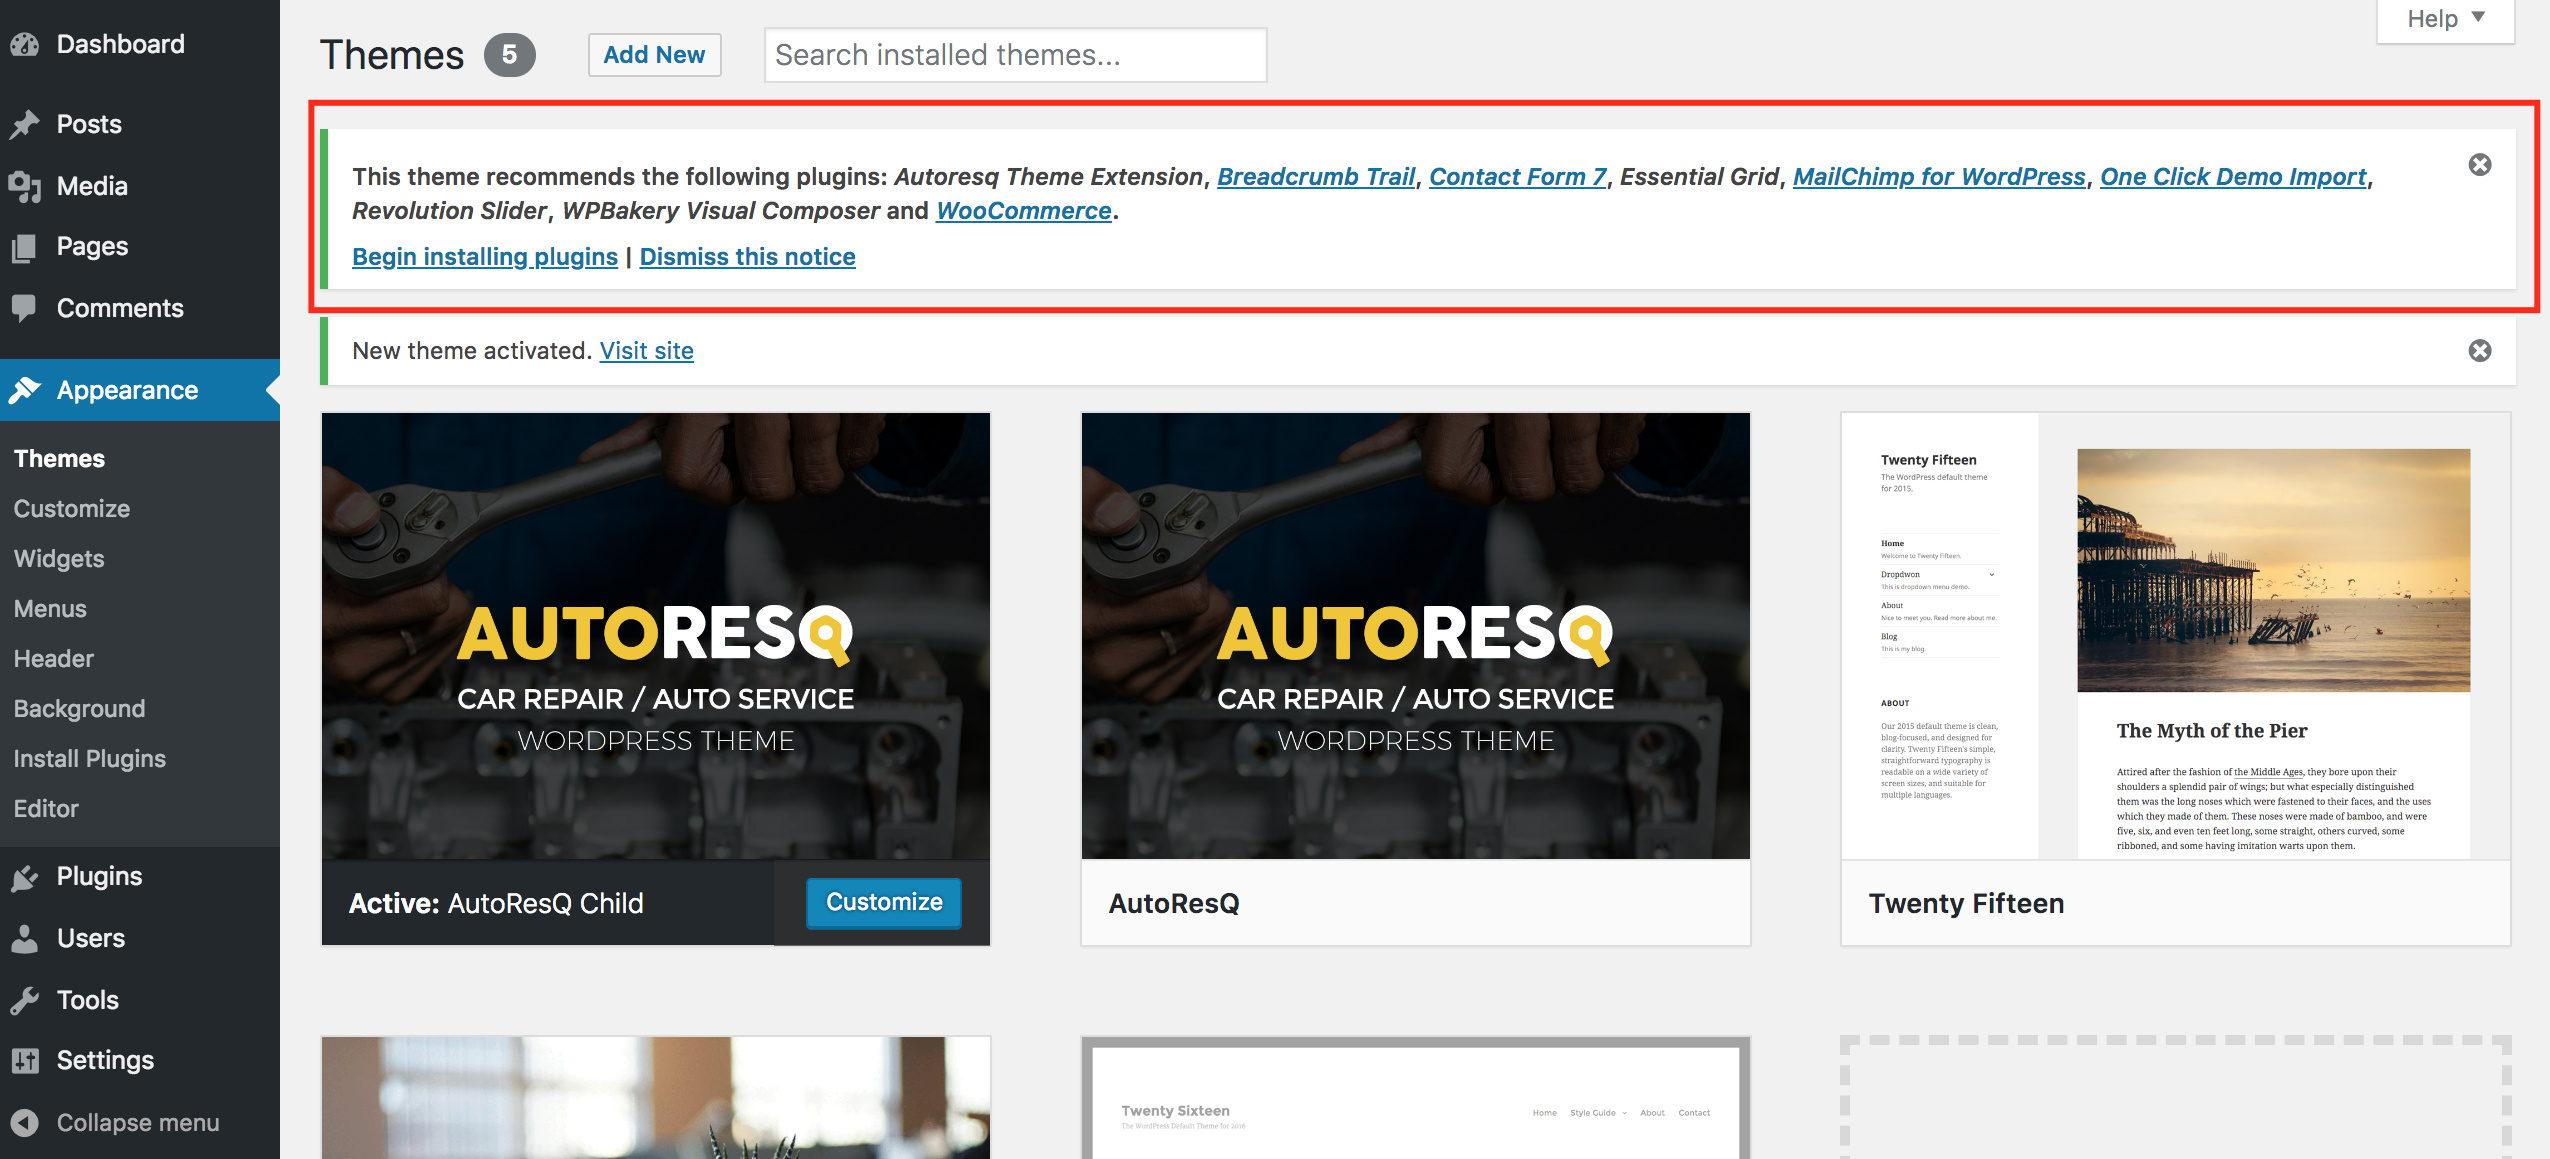Screen dimensions: 2550x1159
Task: Select the AutoResQ parent theme thumbnail
Action: [x=1416, y=636]
